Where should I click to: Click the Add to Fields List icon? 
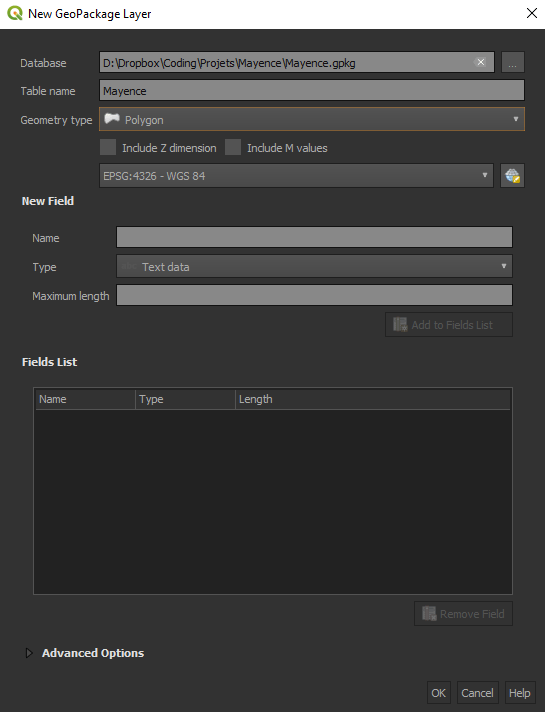(400, 324)
